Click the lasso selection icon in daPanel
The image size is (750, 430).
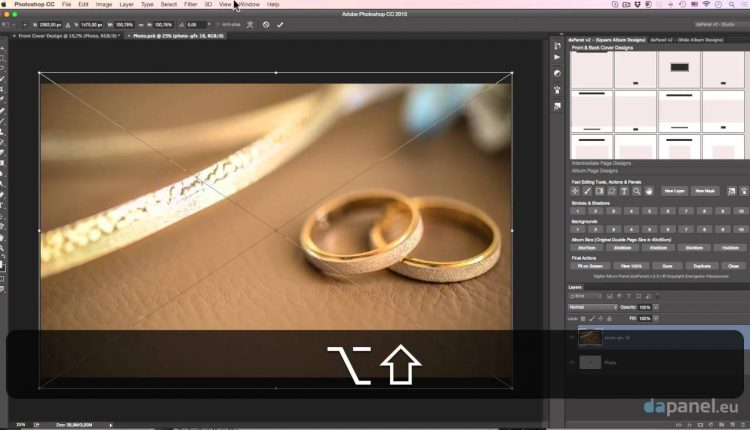click(x=612, y=191)
